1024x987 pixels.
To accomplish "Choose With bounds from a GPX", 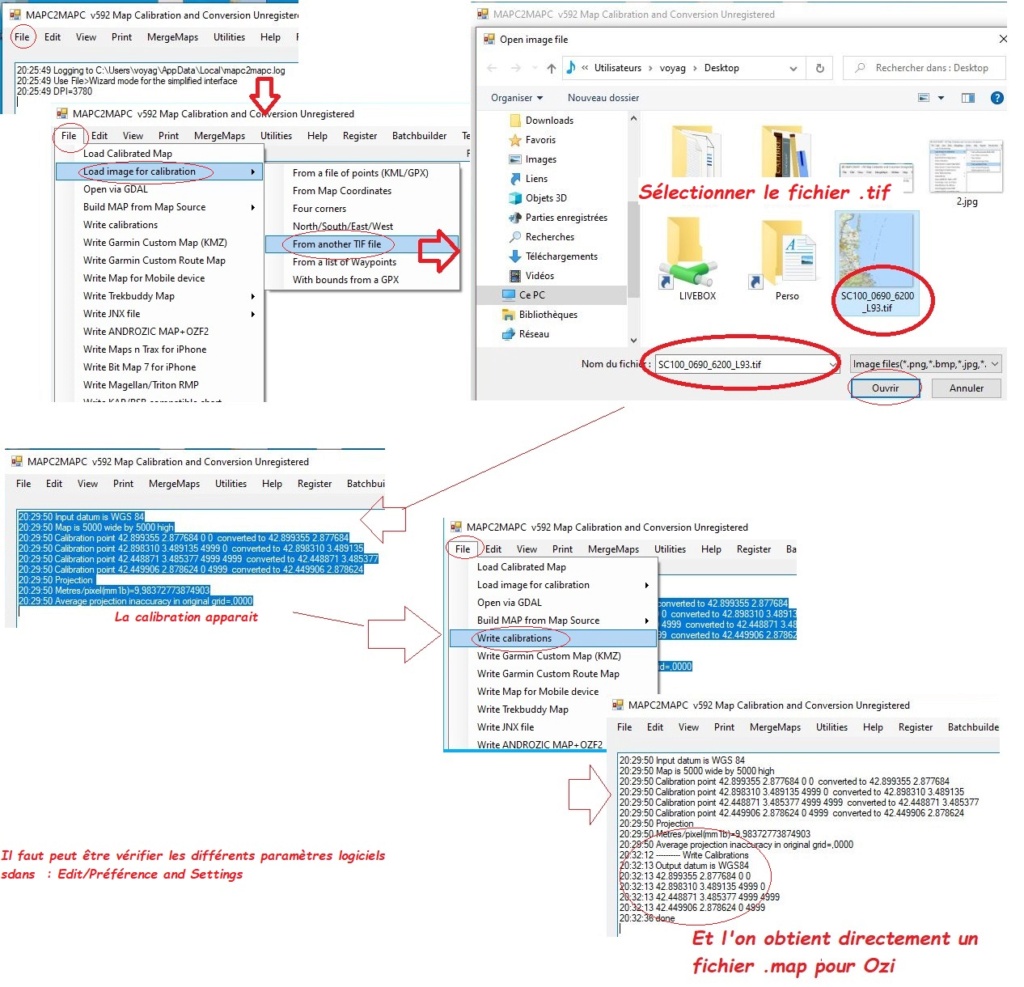I will 345,280.
